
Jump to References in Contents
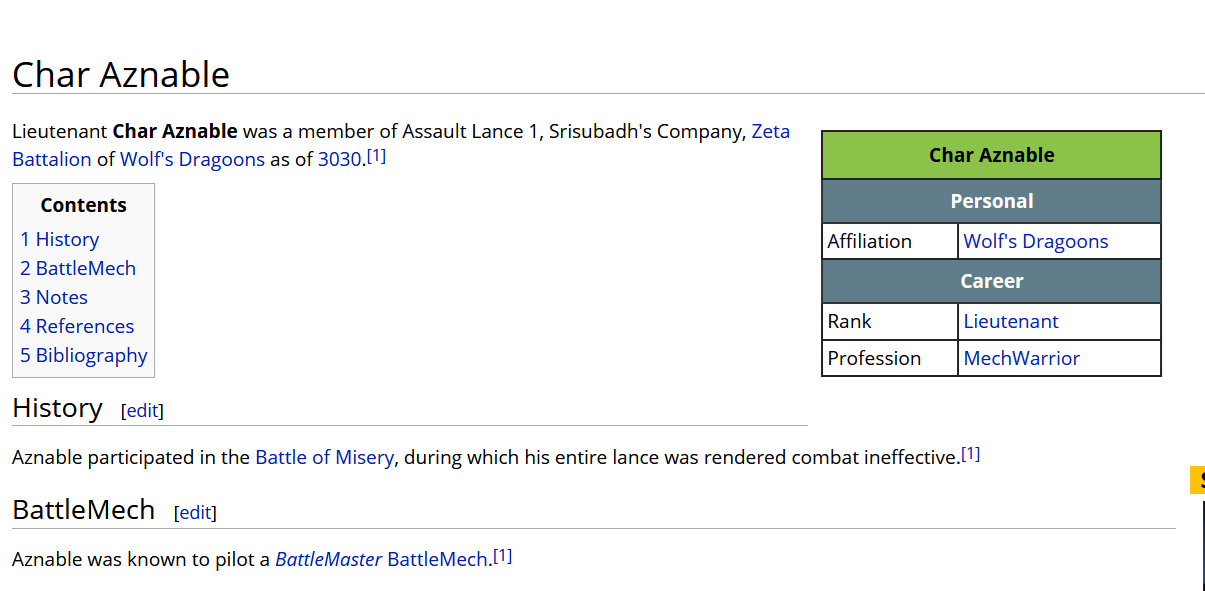coord(77,326)
